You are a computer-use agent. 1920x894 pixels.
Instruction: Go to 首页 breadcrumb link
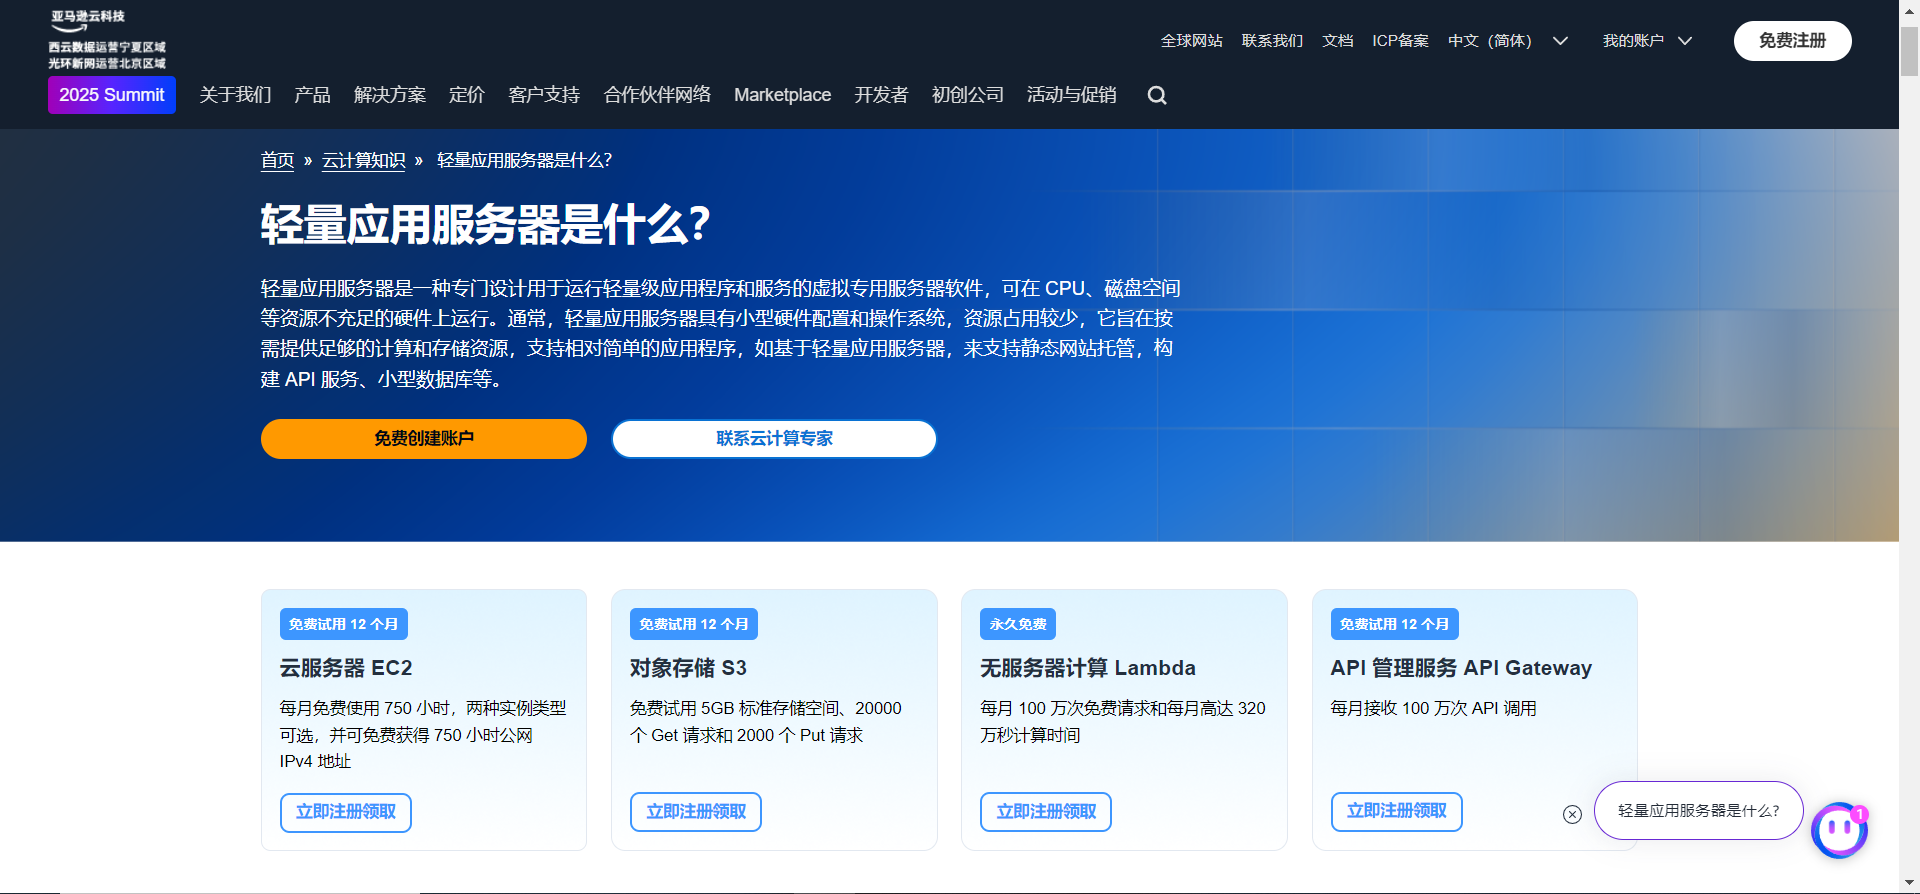(x=277, y=161)
